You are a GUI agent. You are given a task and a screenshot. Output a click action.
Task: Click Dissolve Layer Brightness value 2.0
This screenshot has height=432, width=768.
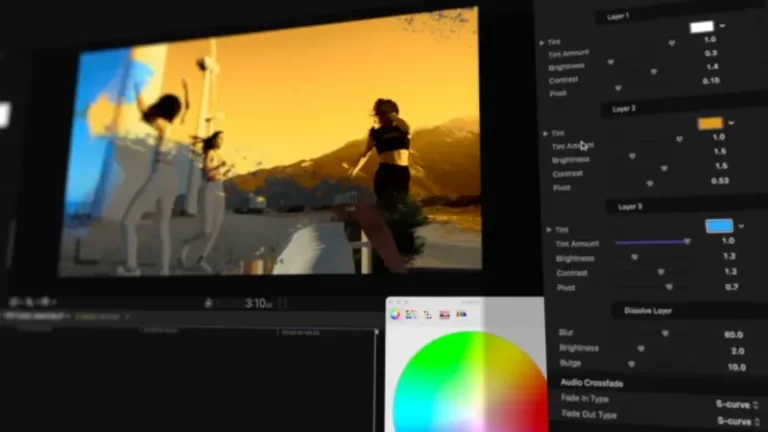(738, 351)
